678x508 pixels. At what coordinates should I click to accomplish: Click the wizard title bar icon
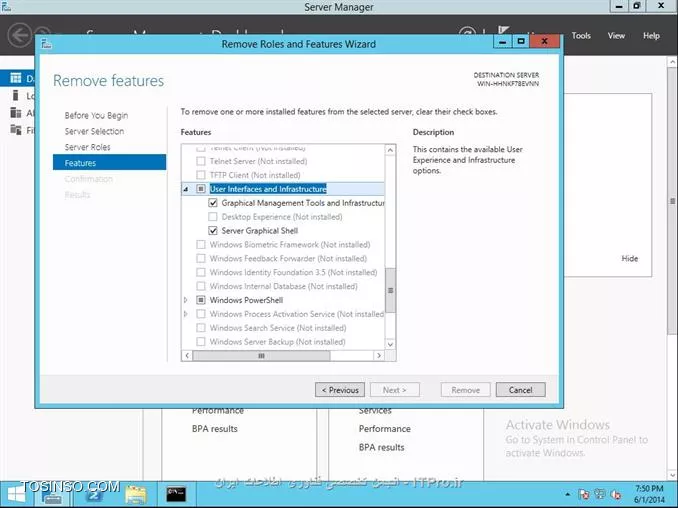46,44
